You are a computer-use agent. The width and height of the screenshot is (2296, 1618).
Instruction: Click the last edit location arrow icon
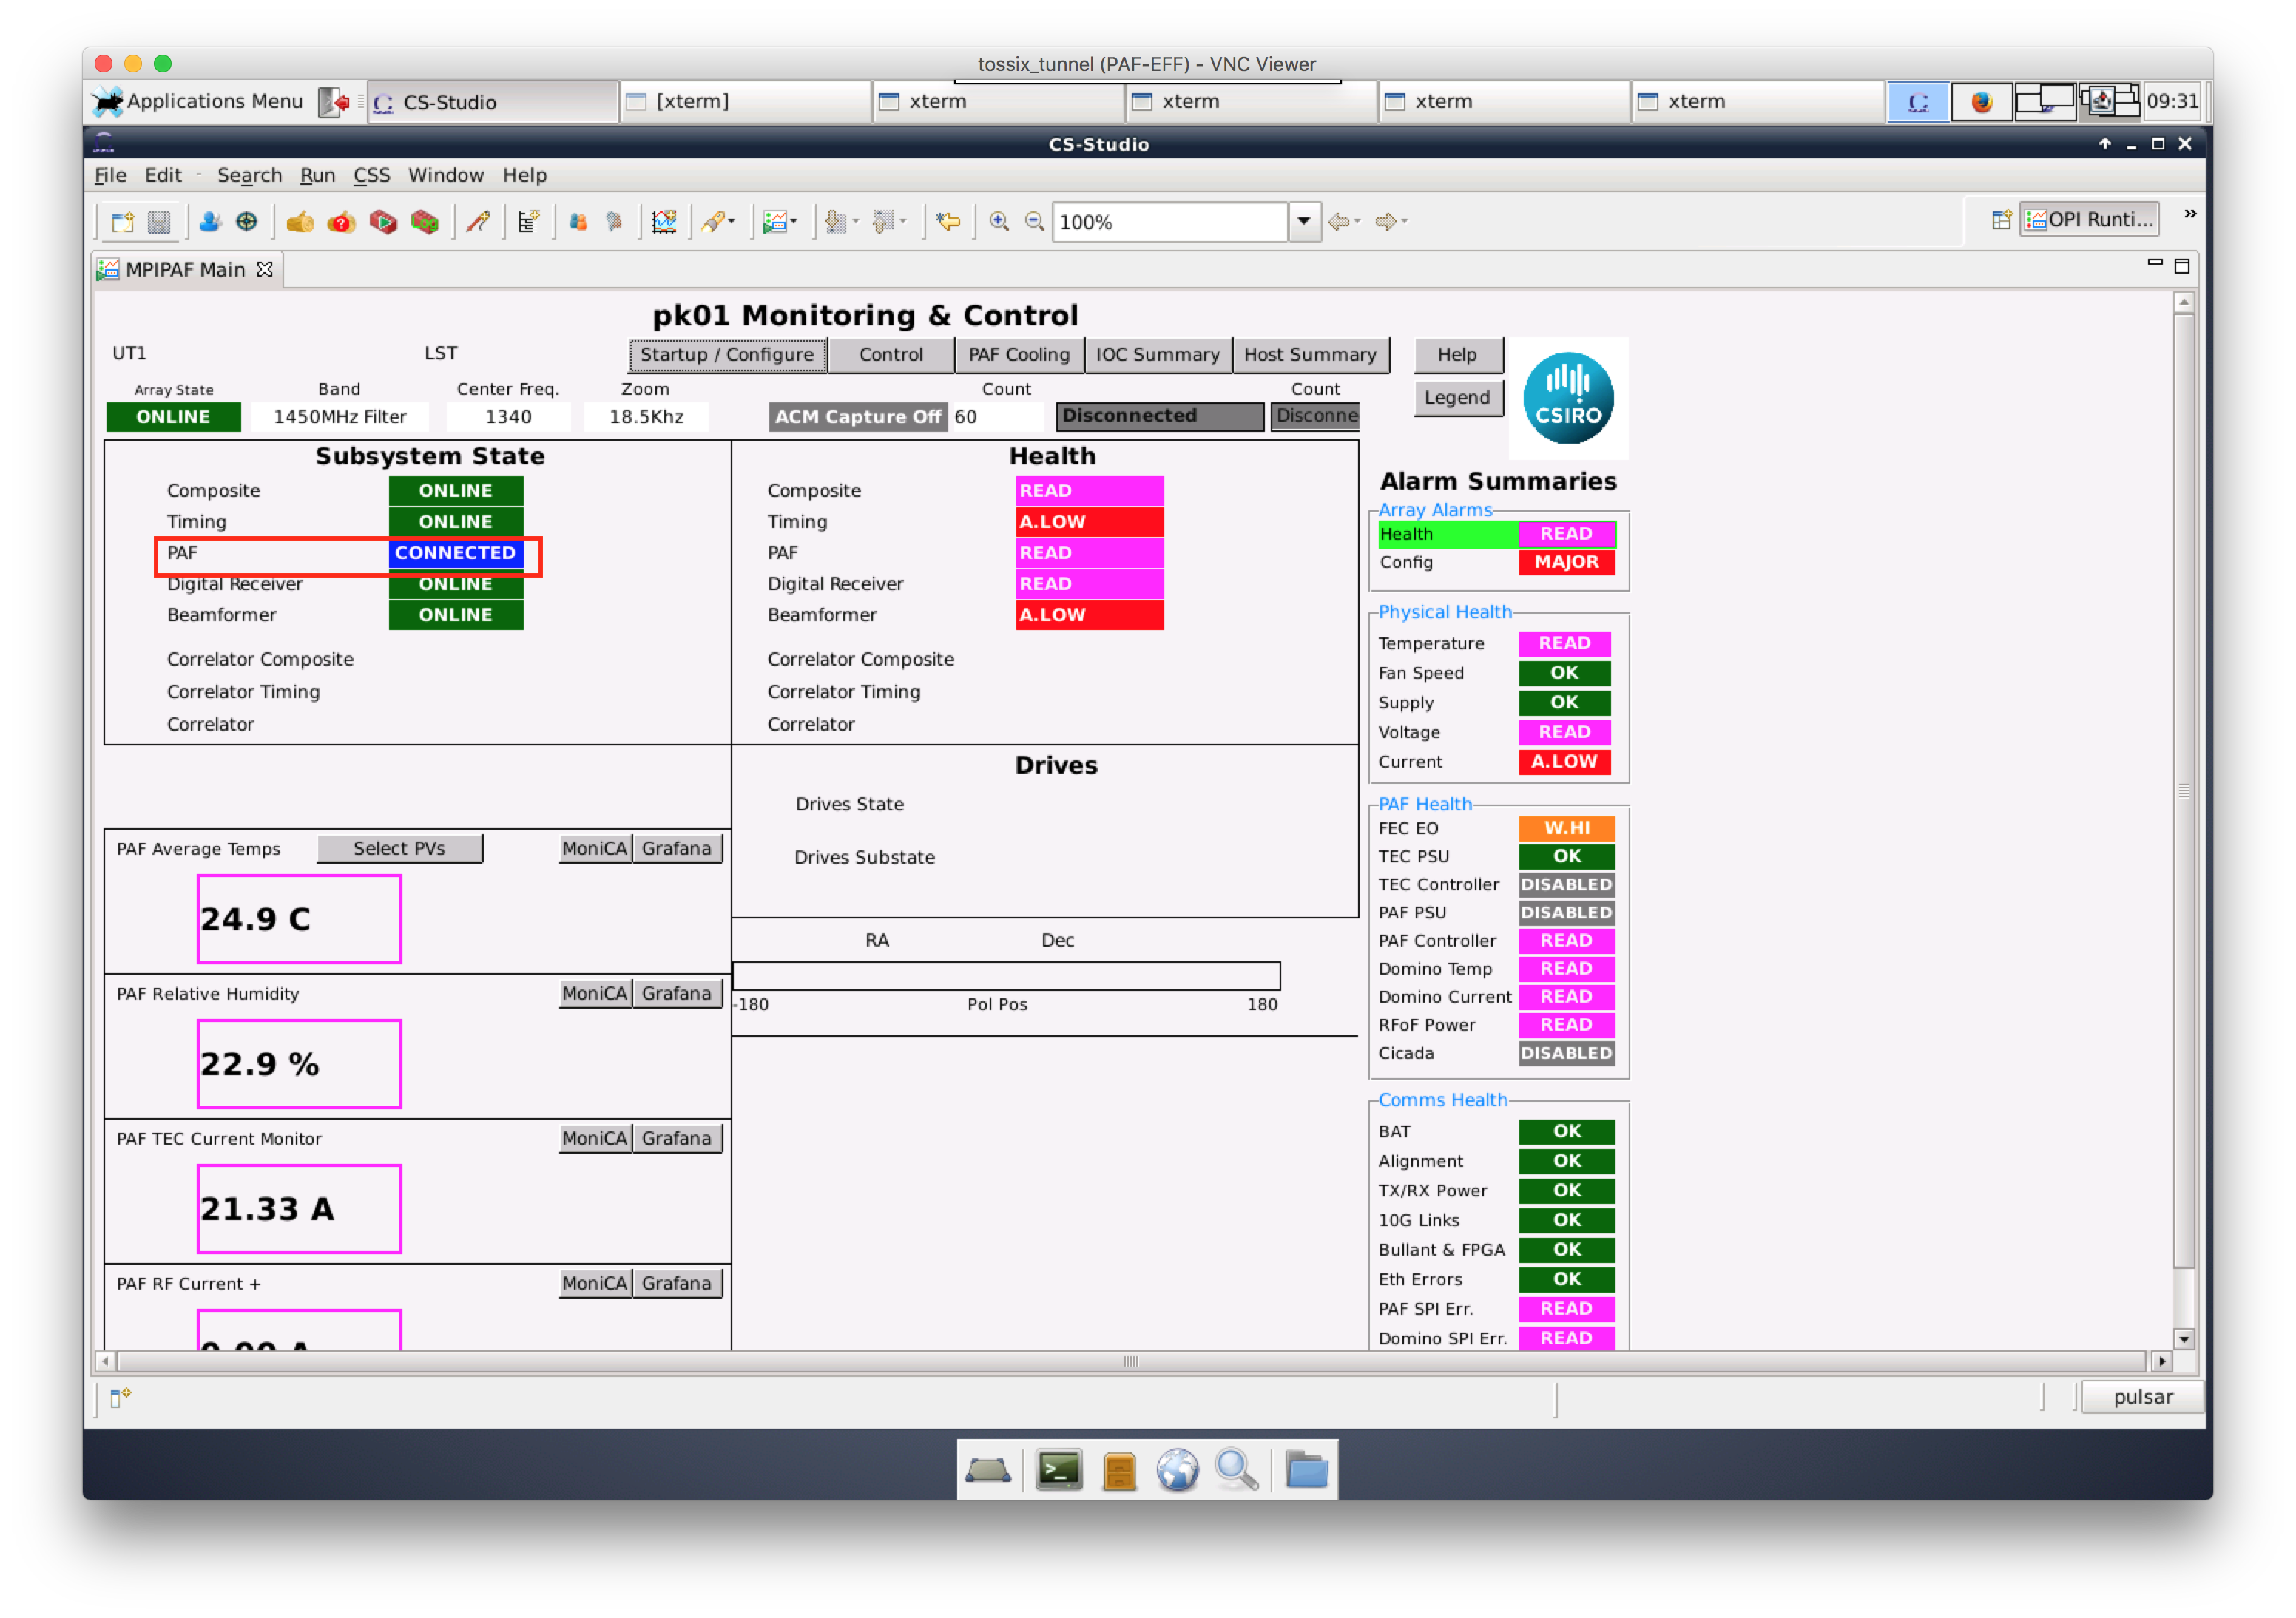coord(948,222)
